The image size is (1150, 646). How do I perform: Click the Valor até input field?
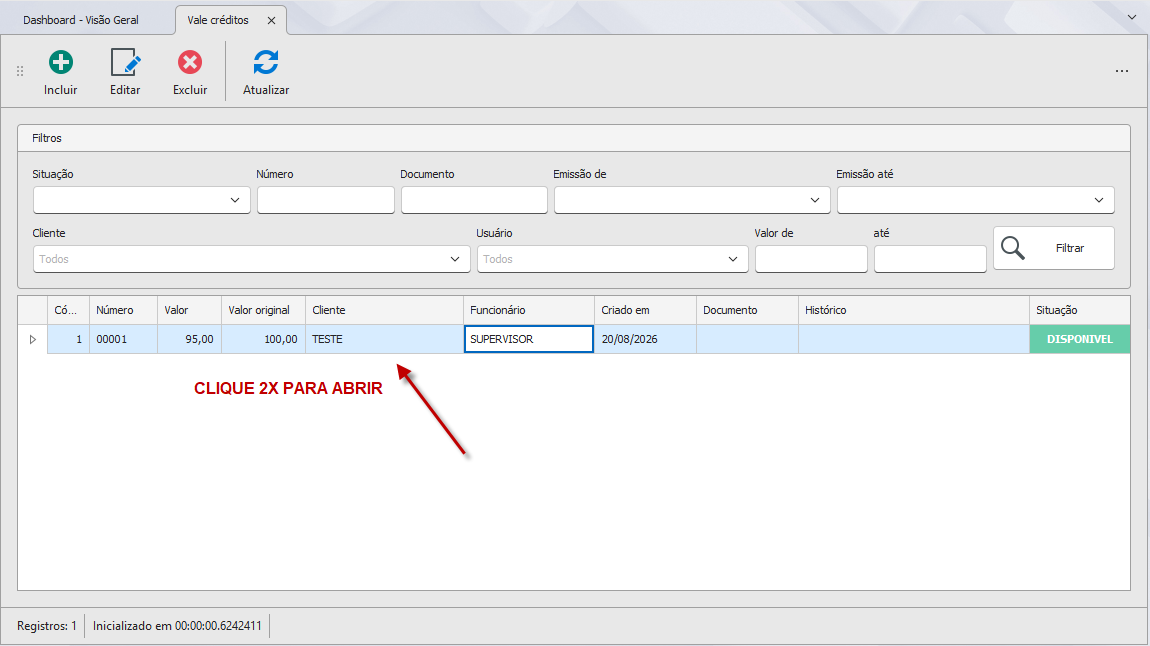tap(930, 259)
